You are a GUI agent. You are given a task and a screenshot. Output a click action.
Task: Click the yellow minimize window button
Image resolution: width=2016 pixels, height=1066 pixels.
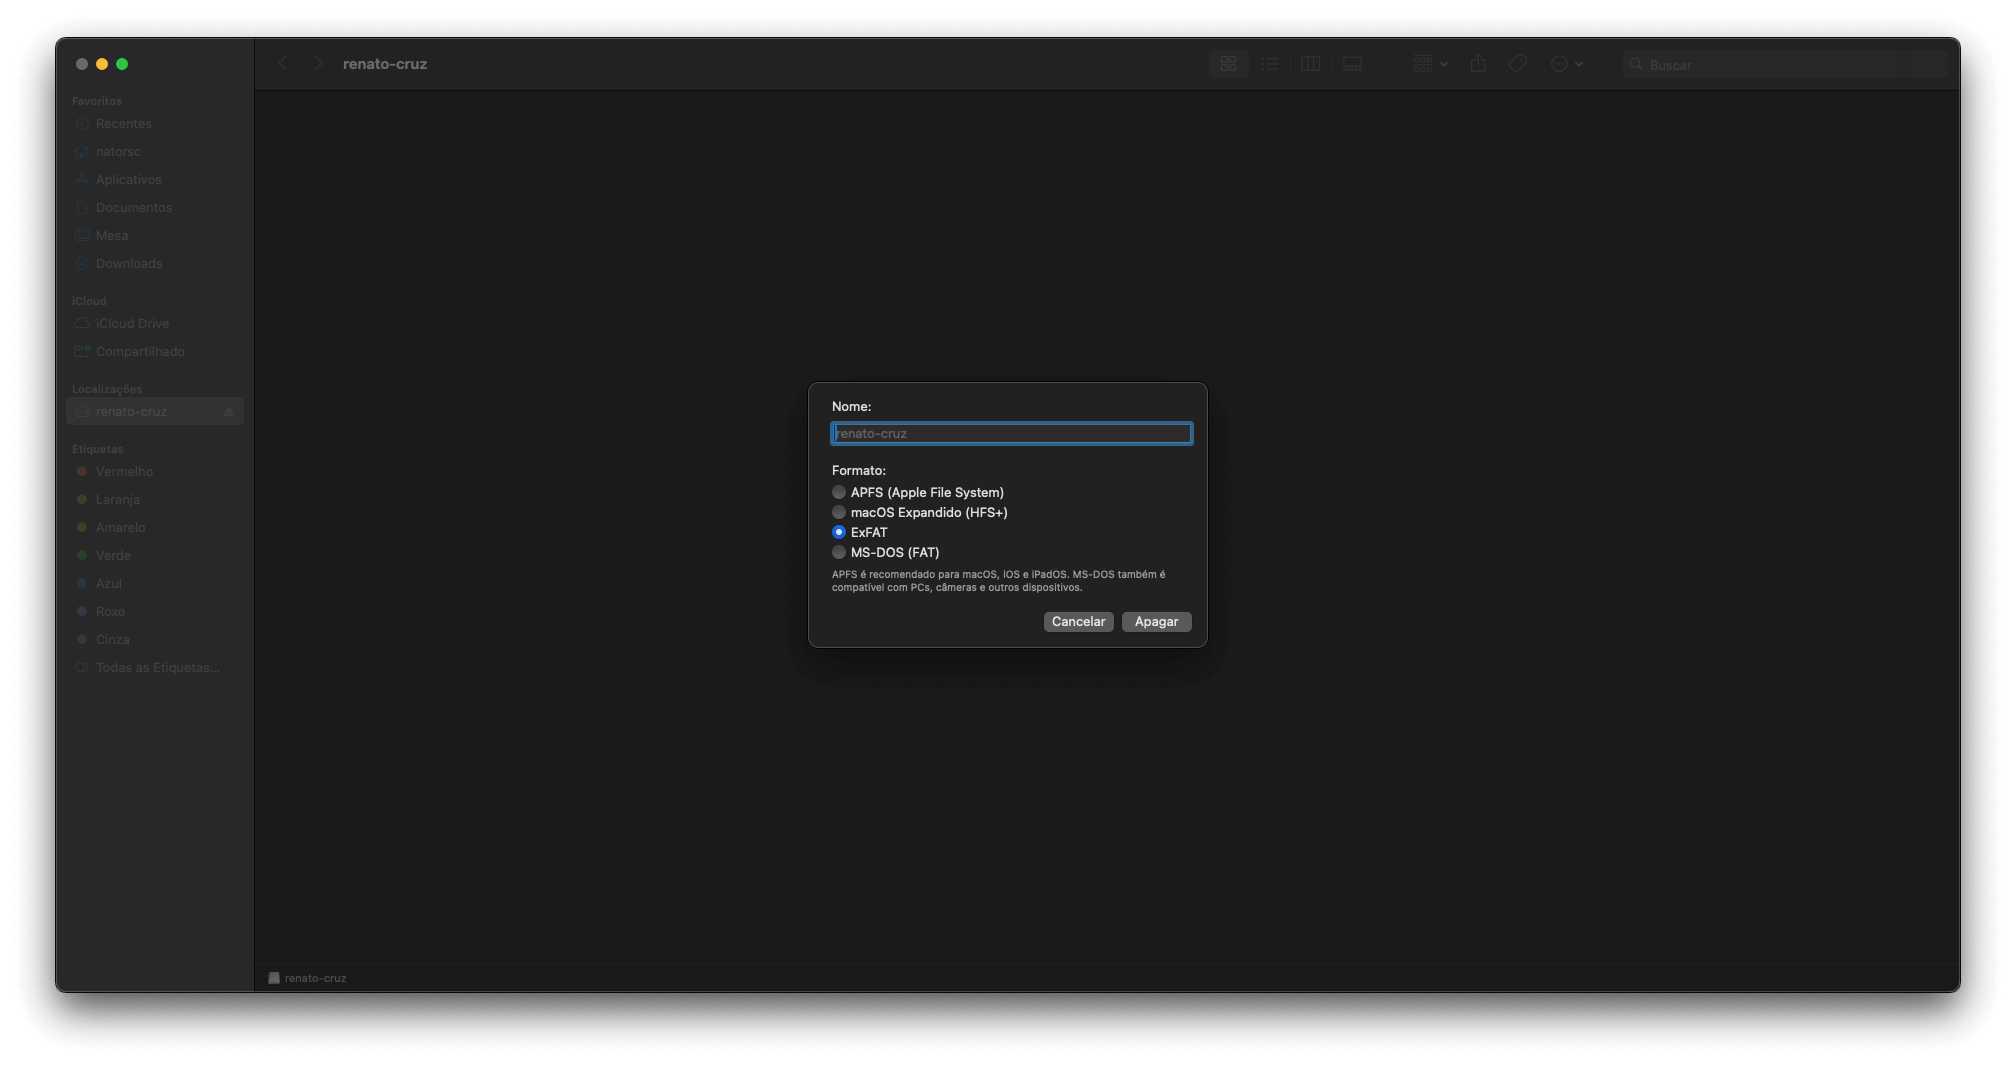point(102,64)
